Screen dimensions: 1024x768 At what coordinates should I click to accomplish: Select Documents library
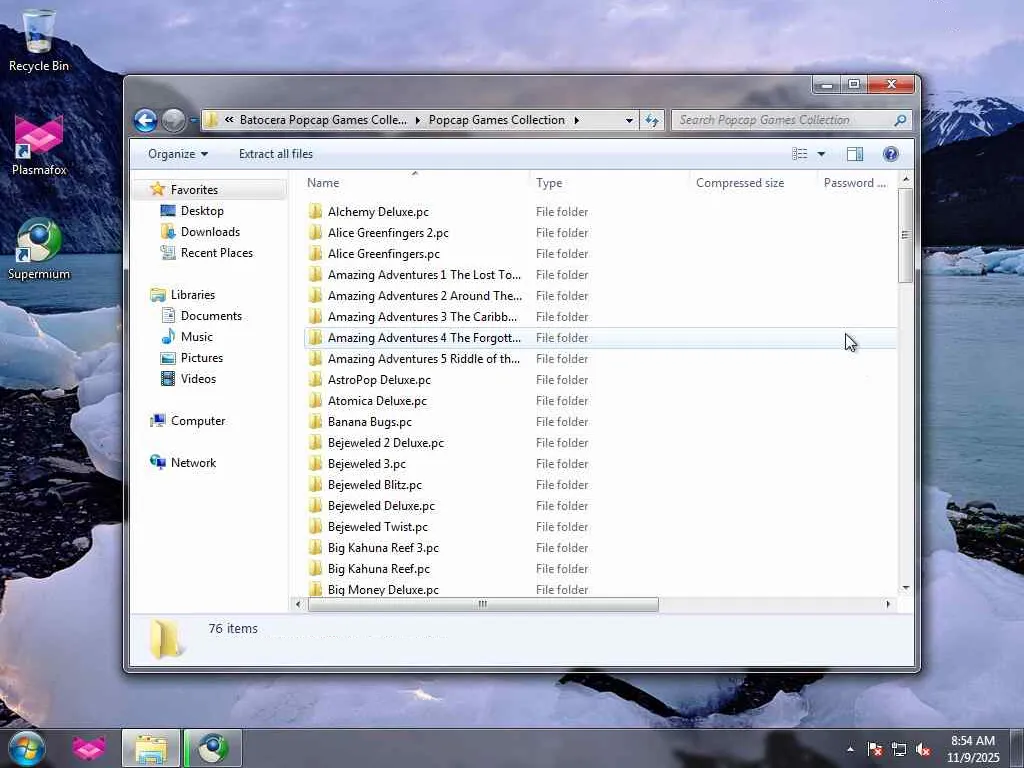pyautogui.click(x=211, y=315)
